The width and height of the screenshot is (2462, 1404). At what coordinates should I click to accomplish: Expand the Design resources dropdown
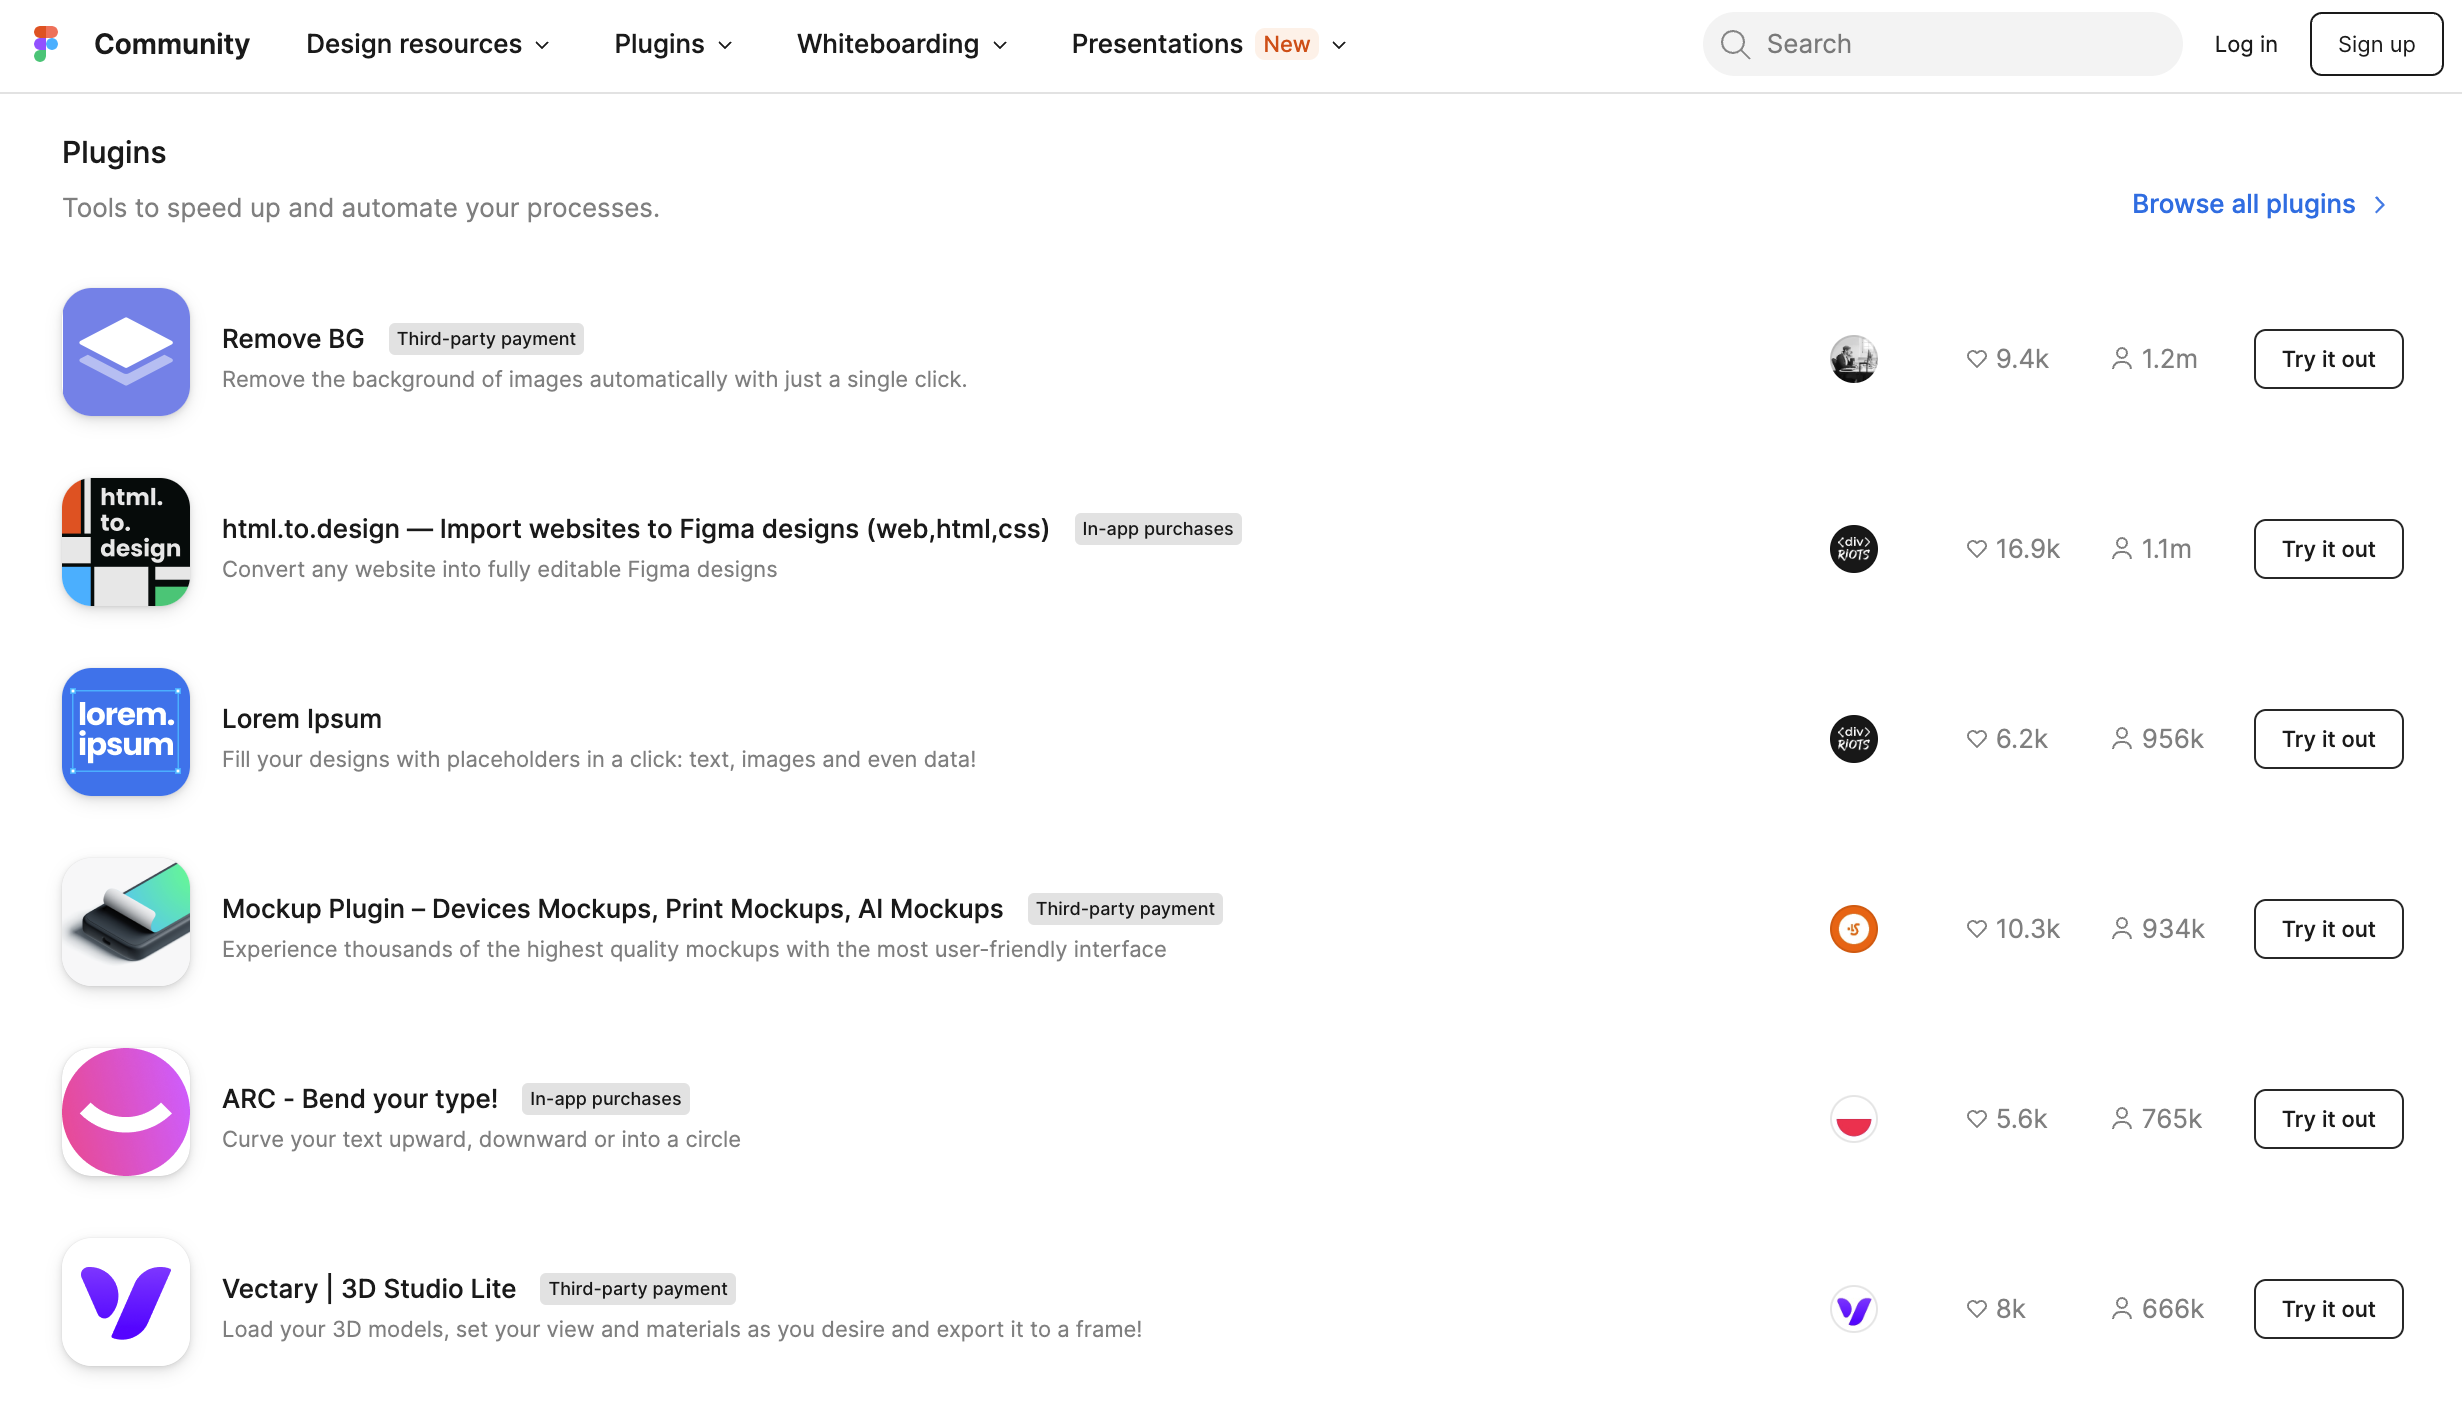click(x=428, y=44)
